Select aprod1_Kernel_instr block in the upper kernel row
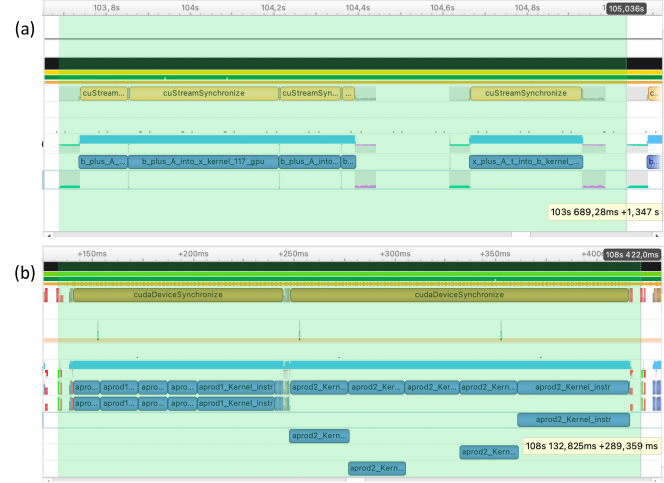The image size is (664, 483). 236,387
